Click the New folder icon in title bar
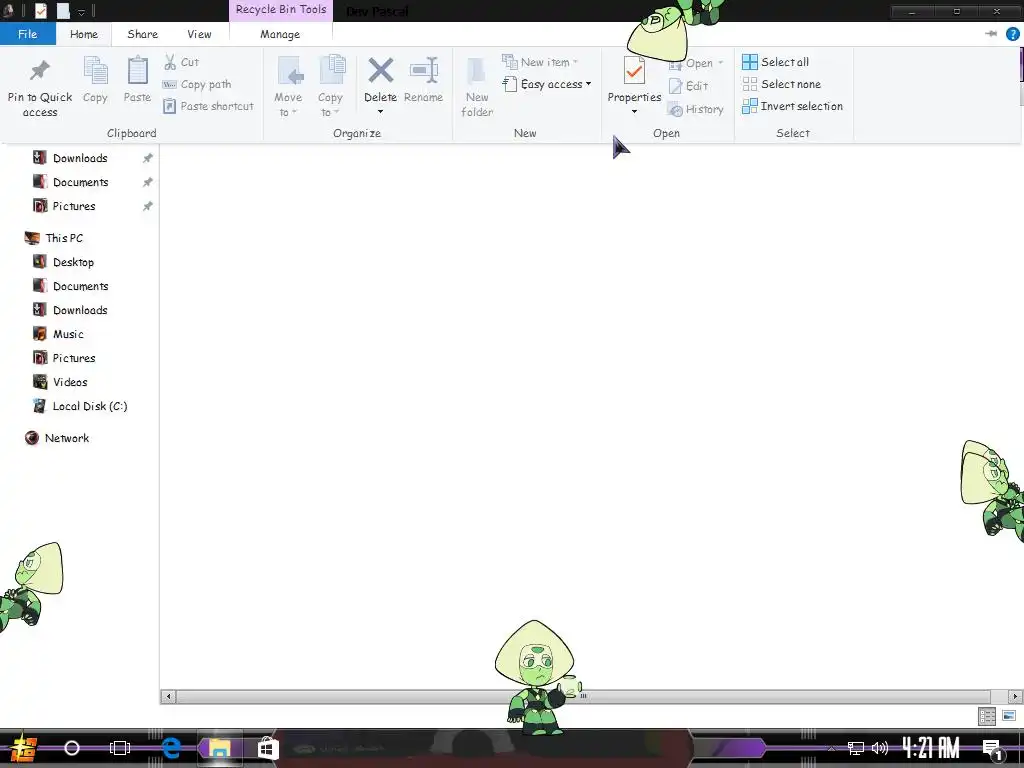 point(63,10)
